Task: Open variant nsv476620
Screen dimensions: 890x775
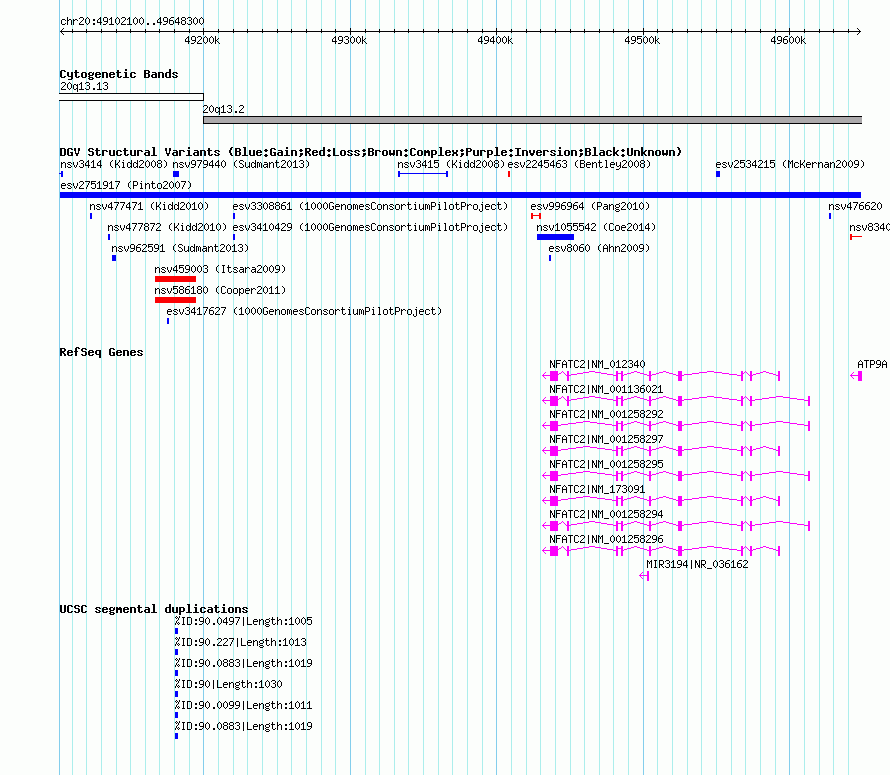Action: tap(855, 206)
